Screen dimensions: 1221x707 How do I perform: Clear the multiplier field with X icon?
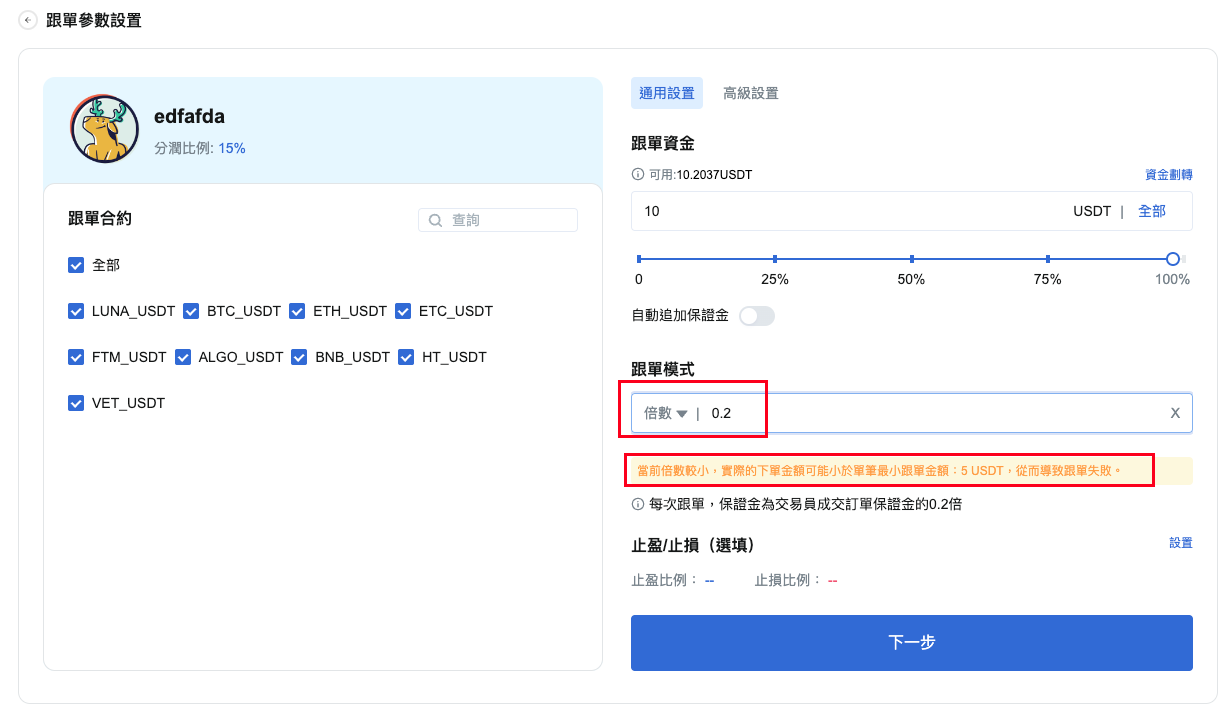tap(1175, 413)
